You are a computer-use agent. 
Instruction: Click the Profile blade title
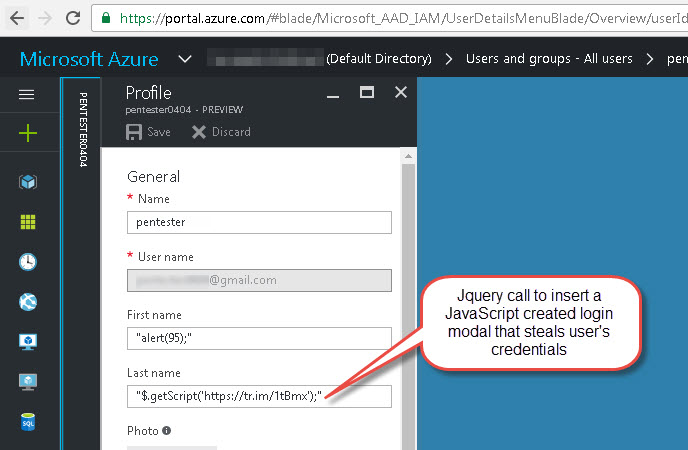(x=148, y=93)
